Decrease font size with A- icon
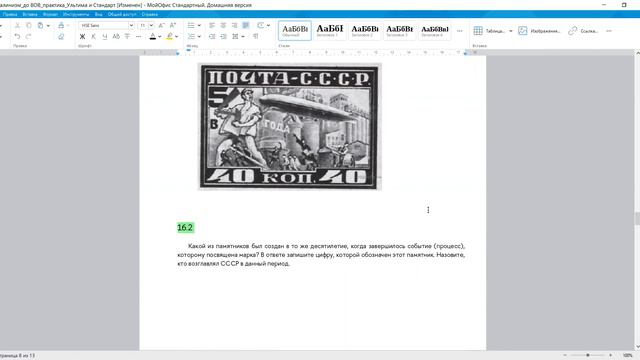640x360 pixels. tap(161, 25)
